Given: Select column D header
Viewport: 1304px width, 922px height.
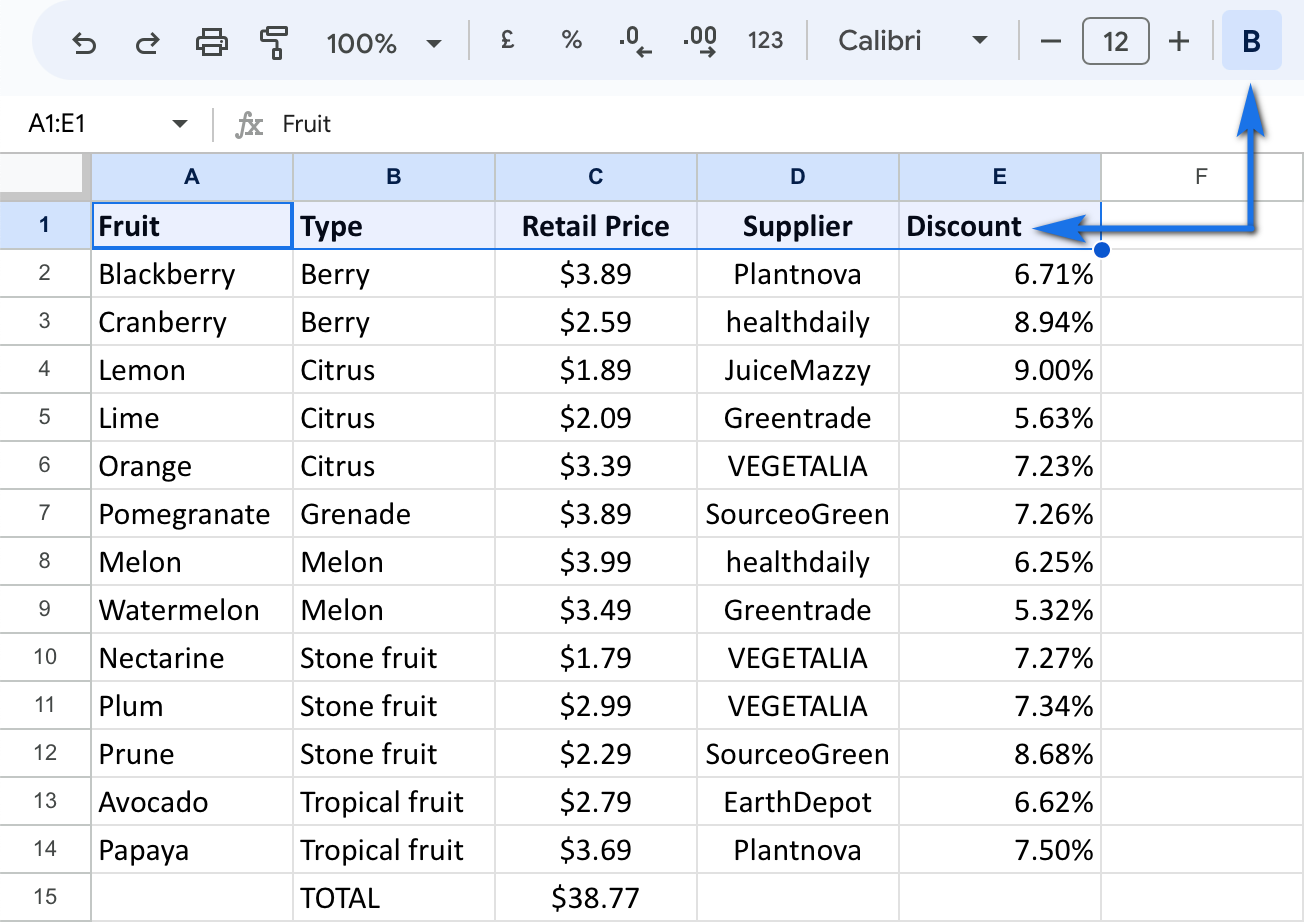Looking at the screenshot, I should tap(798, 177).
